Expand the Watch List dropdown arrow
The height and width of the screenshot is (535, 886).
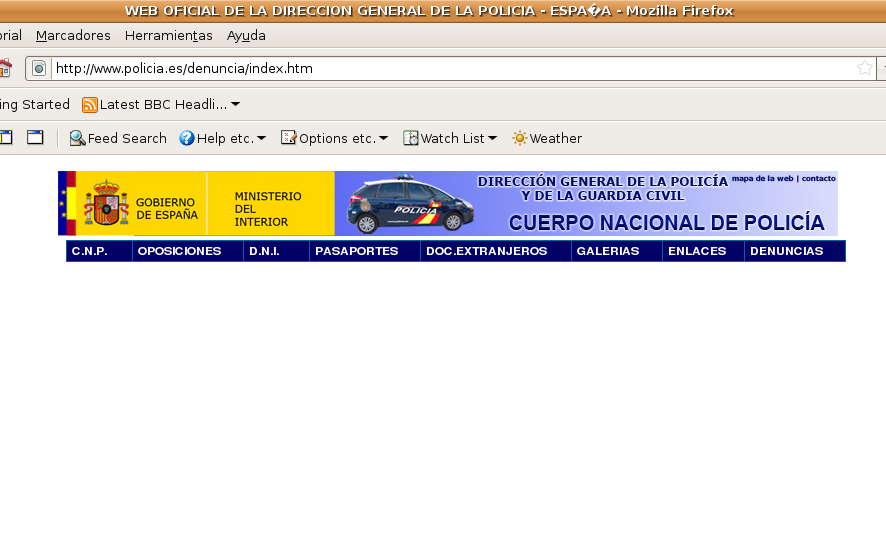[x=492, y=138]
